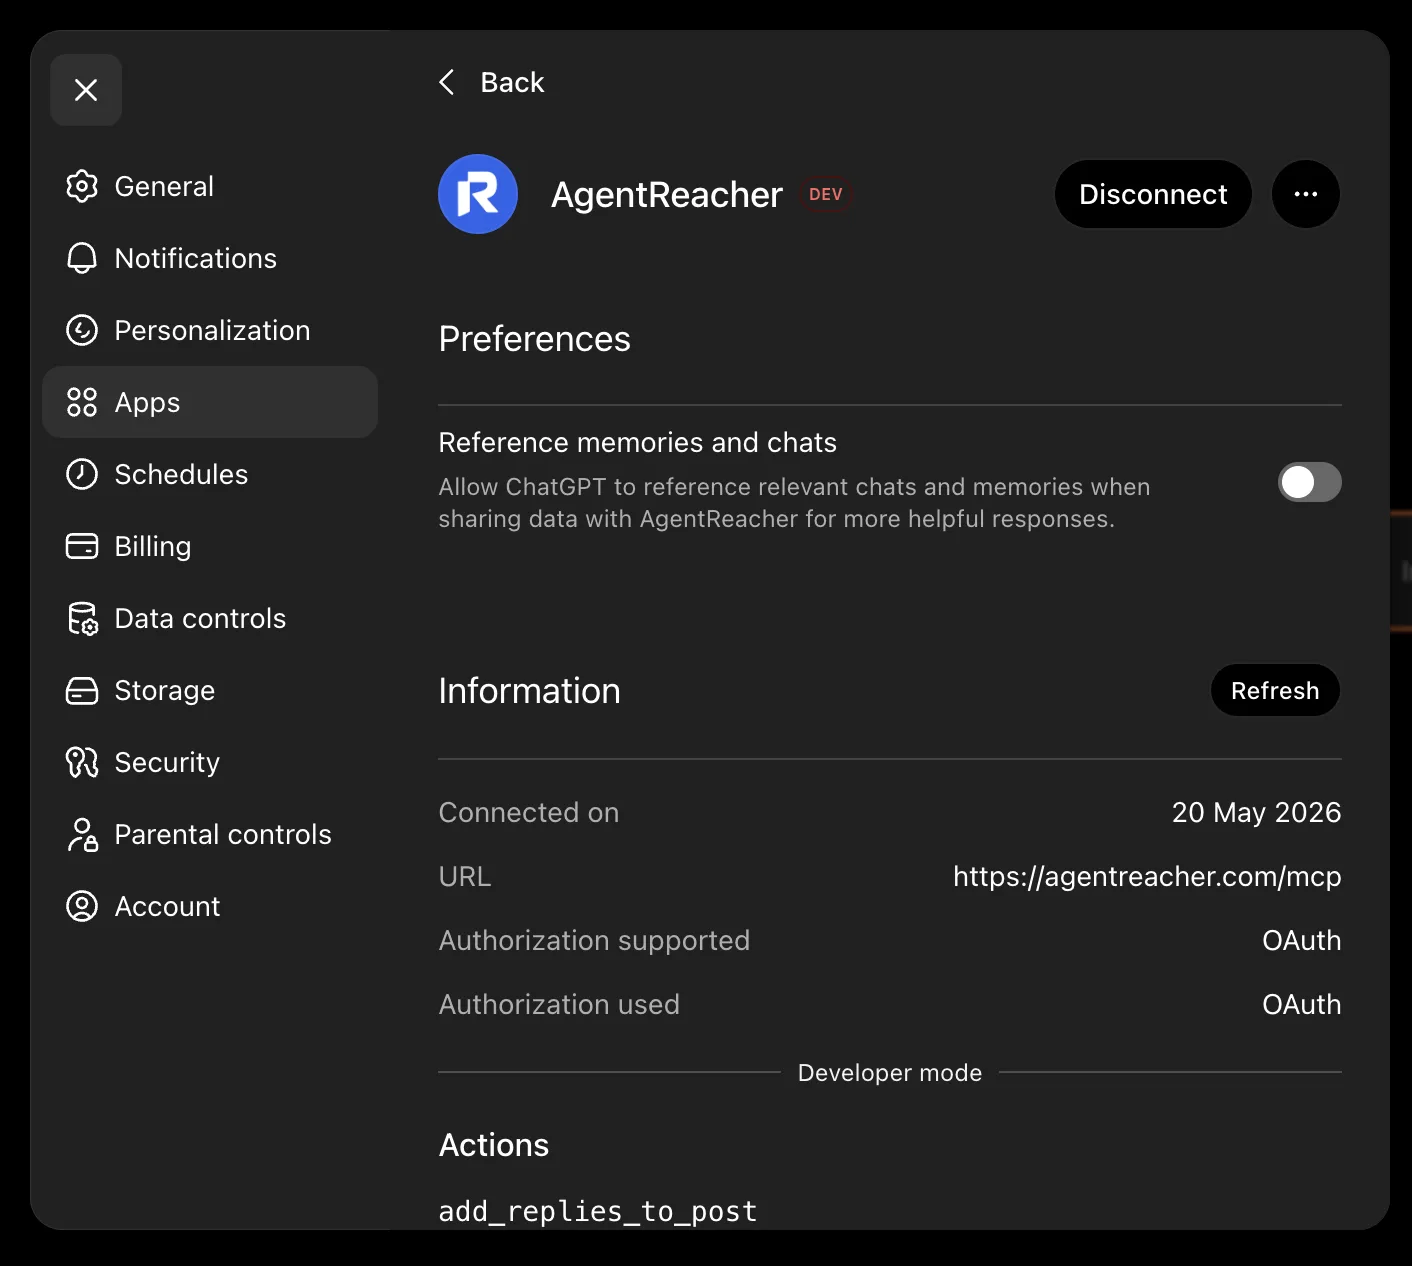The height and width of the screenshot is (1266, 1412).
Task: Click the General gear icon
Action: click(x=82, y=186)
